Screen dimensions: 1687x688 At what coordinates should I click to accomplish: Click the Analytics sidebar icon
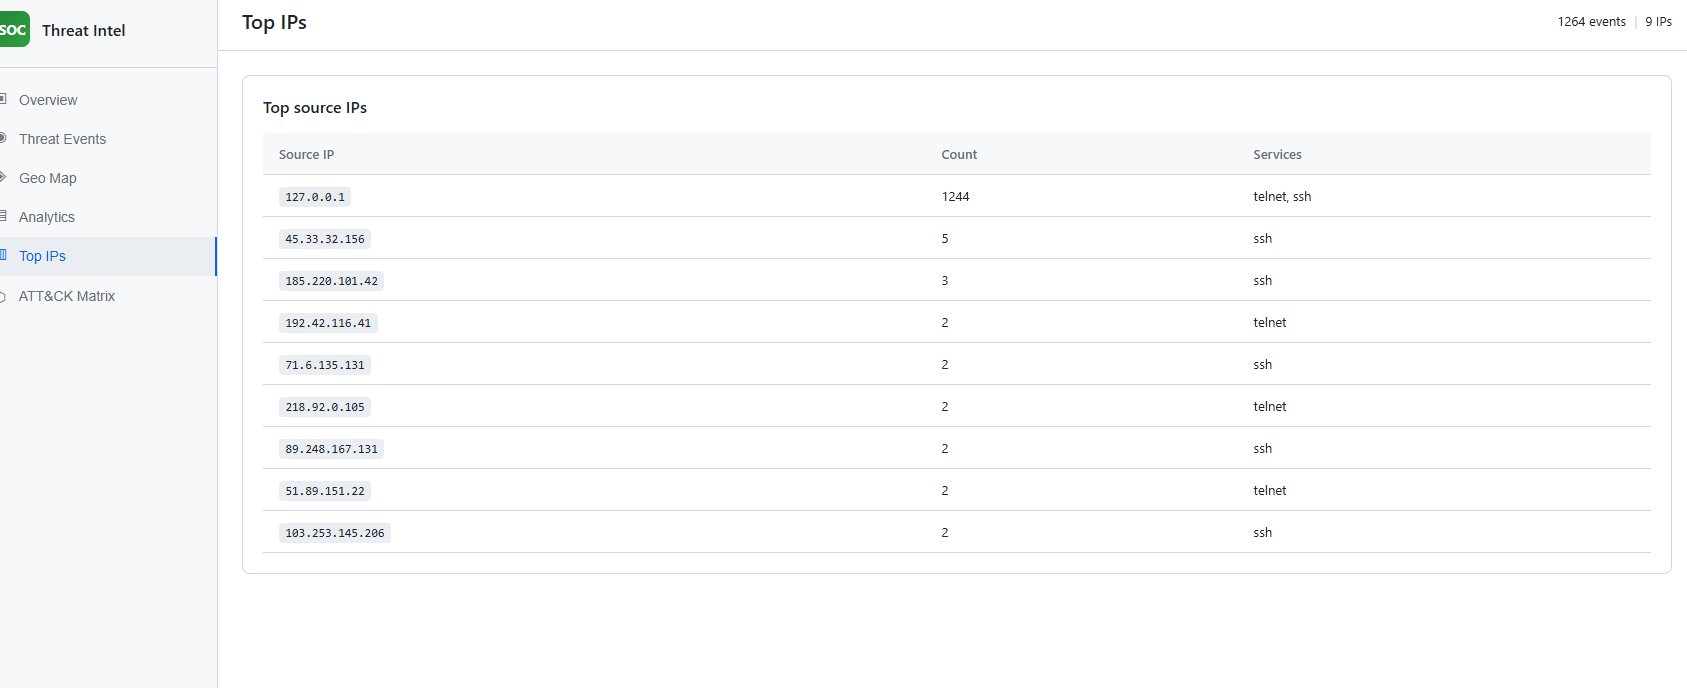tap(4, 216)
